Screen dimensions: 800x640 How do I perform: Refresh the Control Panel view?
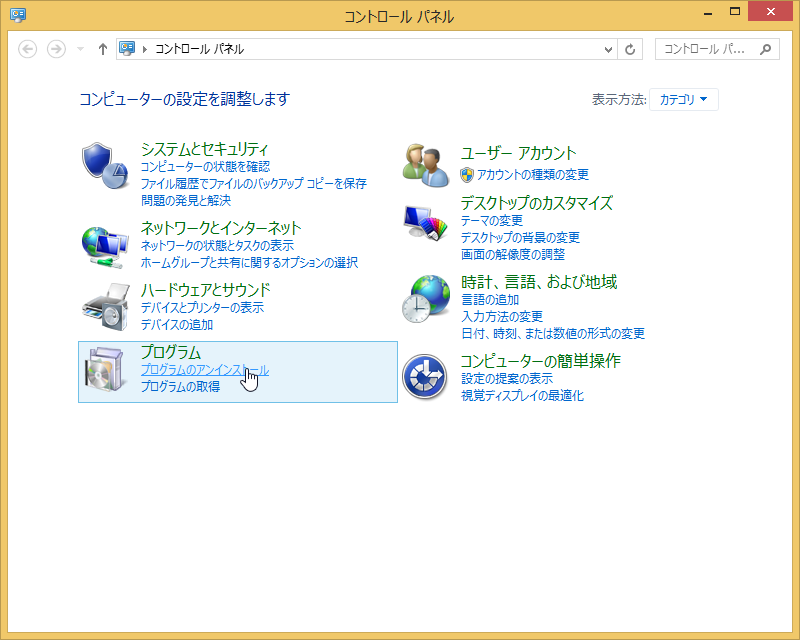(630, 49)
